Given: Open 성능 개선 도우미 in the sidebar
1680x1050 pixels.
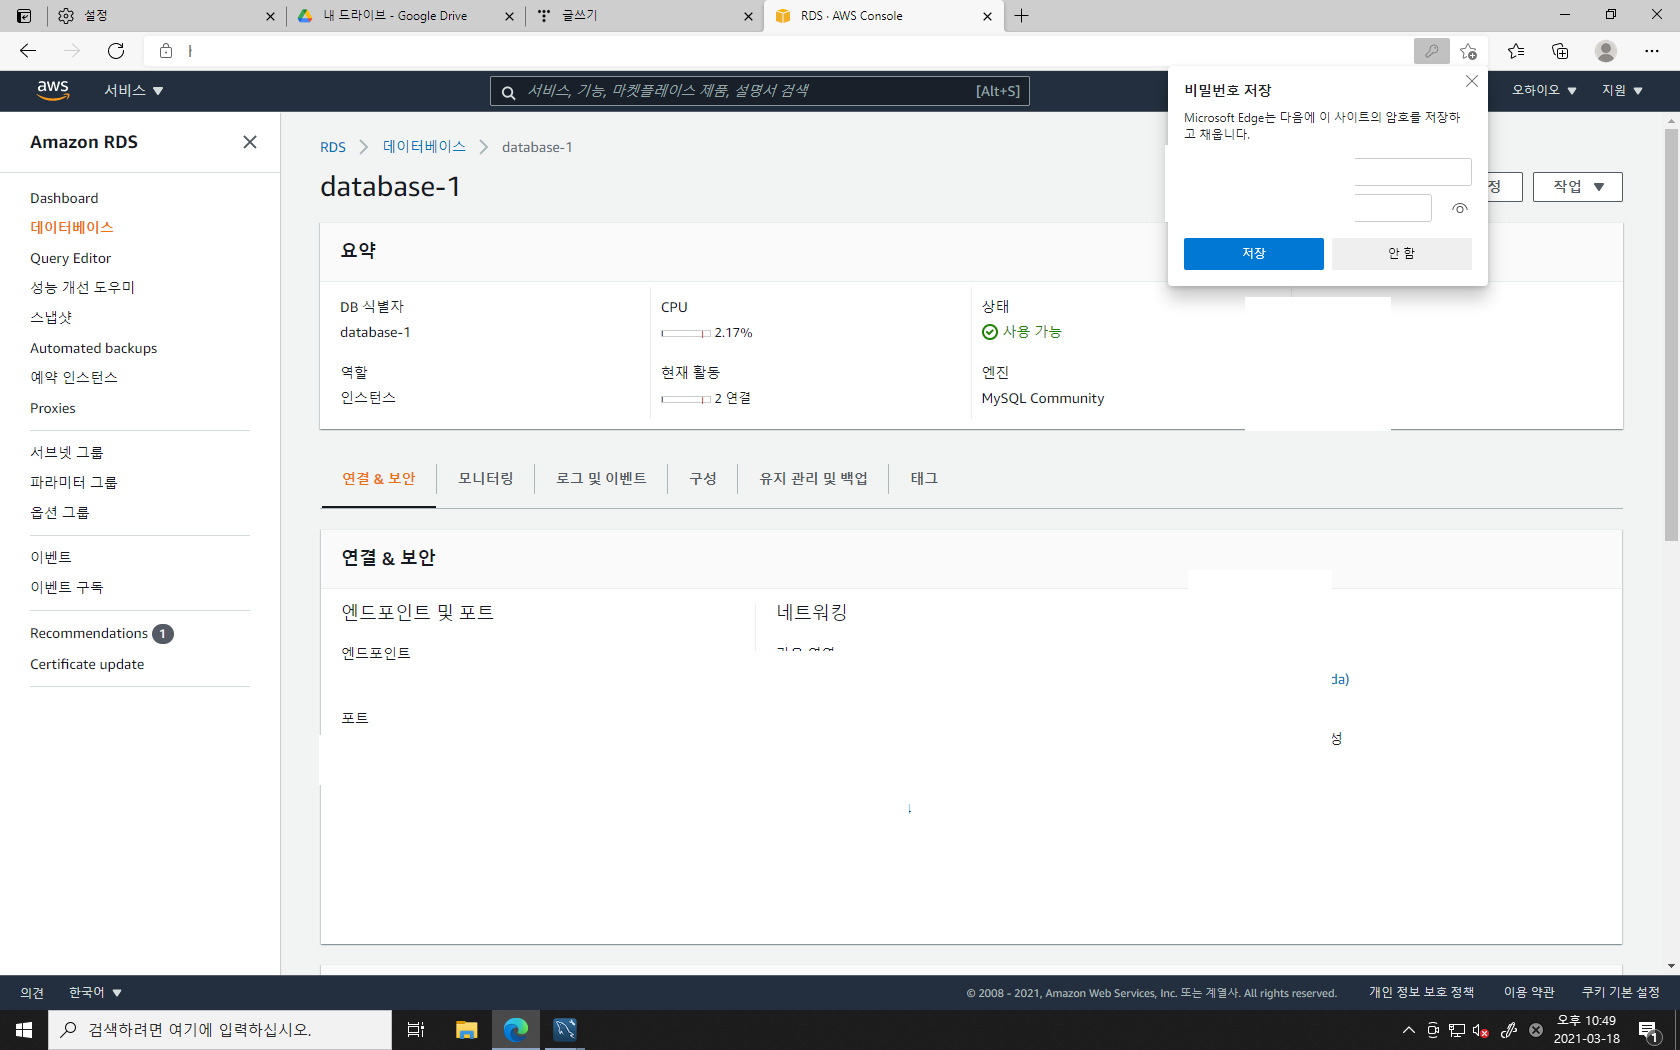Looking at the screenshot, I should [82, 288].
